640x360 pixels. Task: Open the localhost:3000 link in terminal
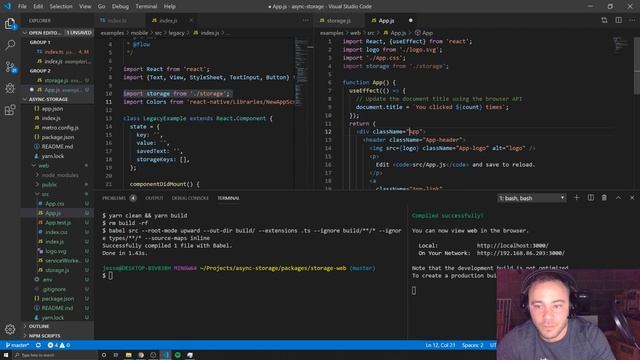(x=513, y=246)
